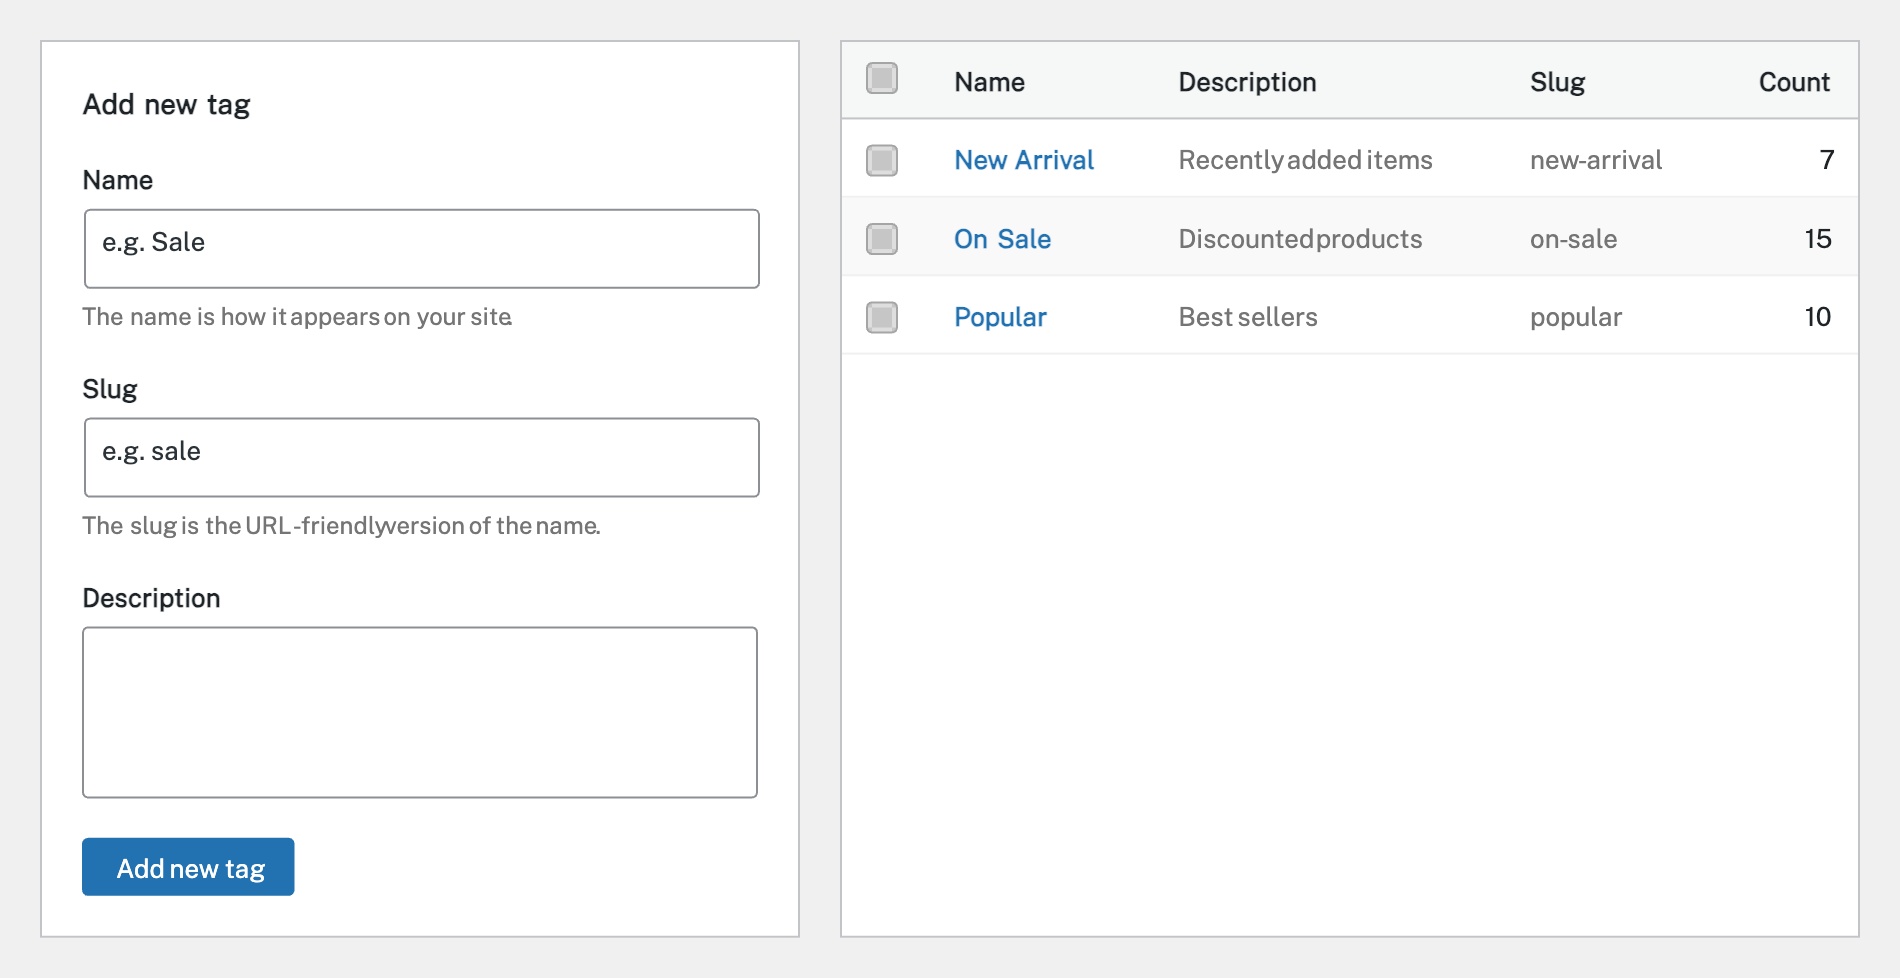Viewport: 1900px width, 978px height.
Task: Click the blue Add new tag button
Action: 188,867
